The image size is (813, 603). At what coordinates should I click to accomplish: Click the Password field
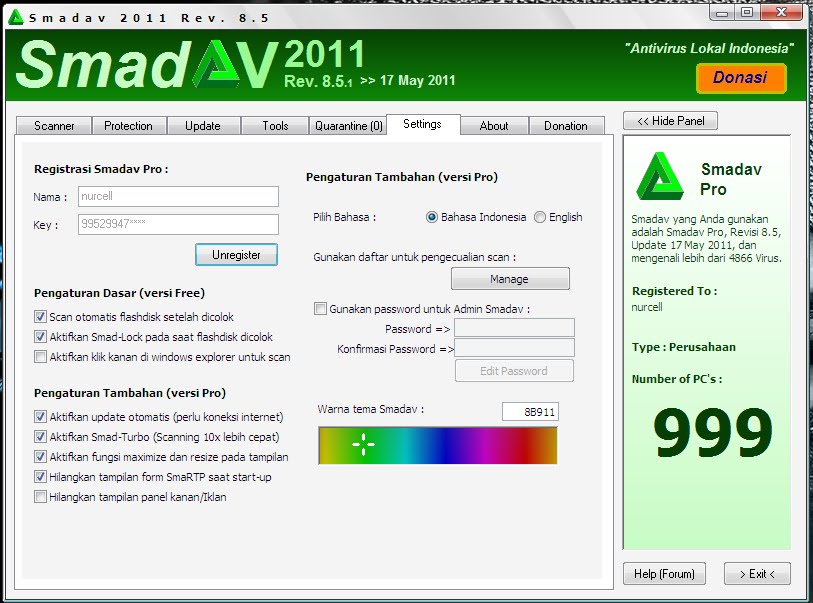514,328
